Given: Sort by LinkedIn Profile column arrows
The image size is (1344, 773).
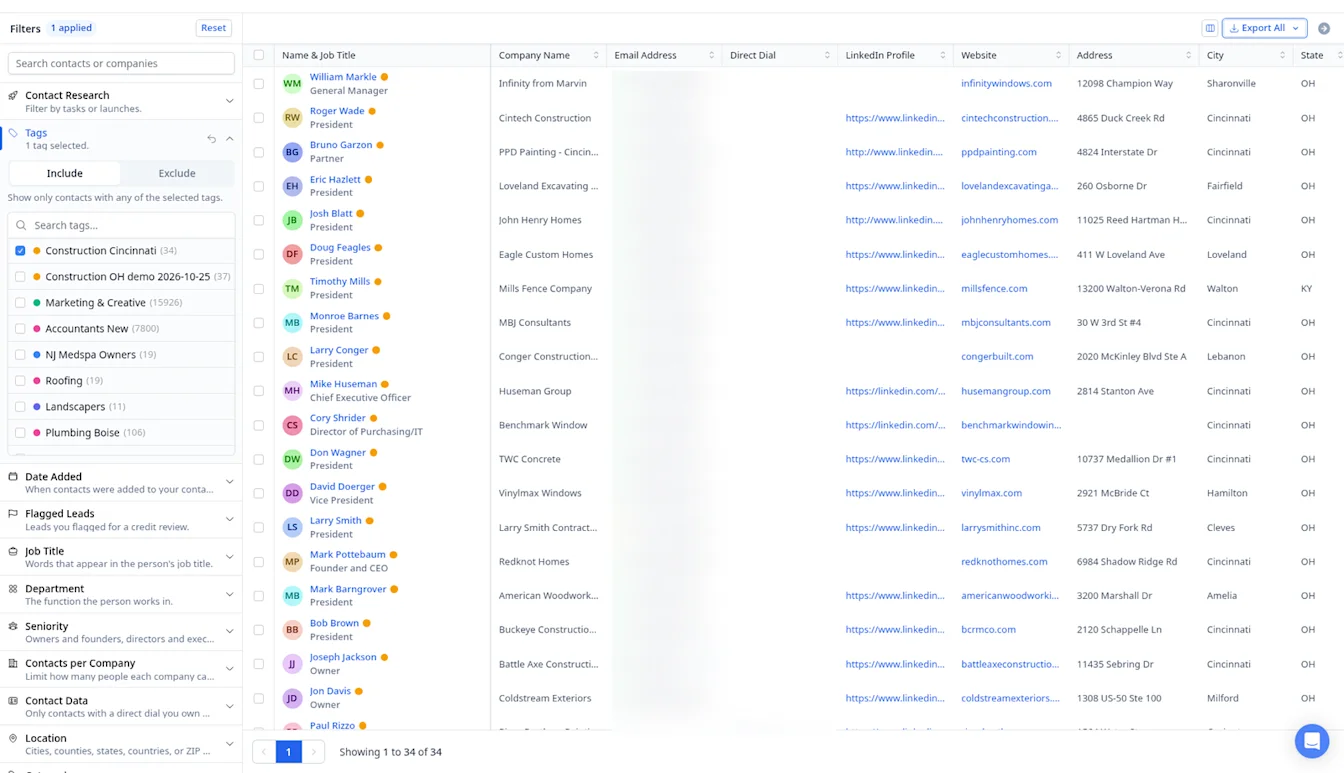Looking at the screenshot, I should 943,55.
